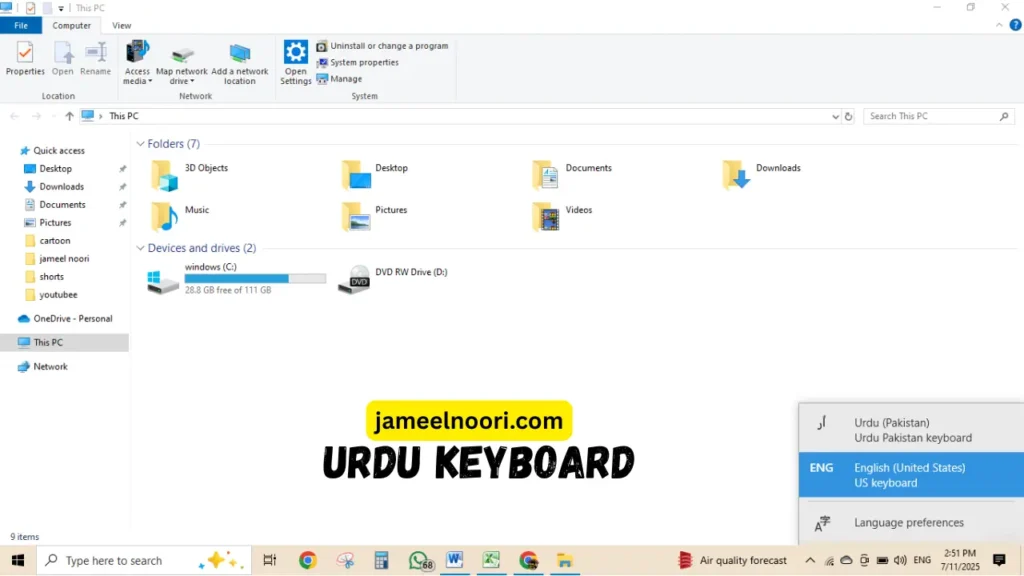
Task: Collapse the ribbon with the chevron
Action: (x=999, y=25)
